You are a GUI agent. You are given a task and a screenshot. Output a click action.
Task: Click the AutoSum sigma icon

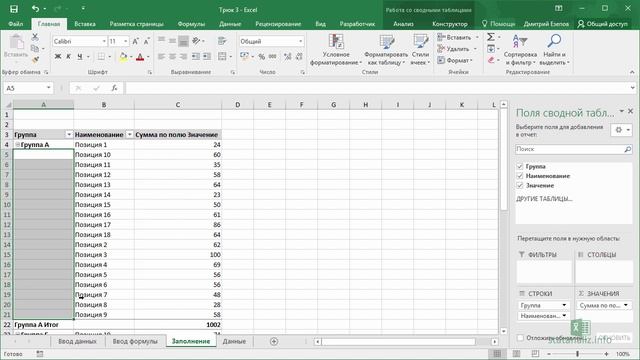pyautogui.click(x=491, y=37)
